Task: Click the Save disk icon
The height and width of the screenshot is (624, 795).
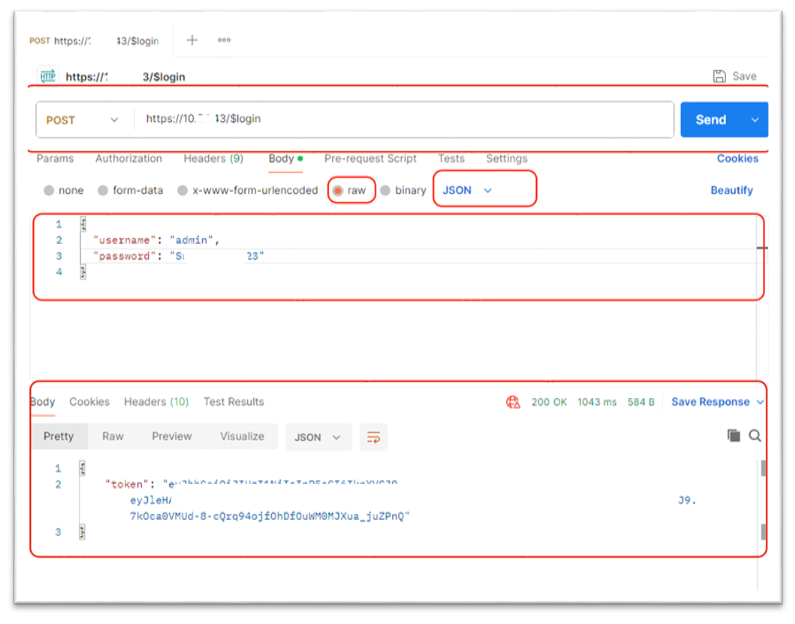Action: (x=719, y=76)
